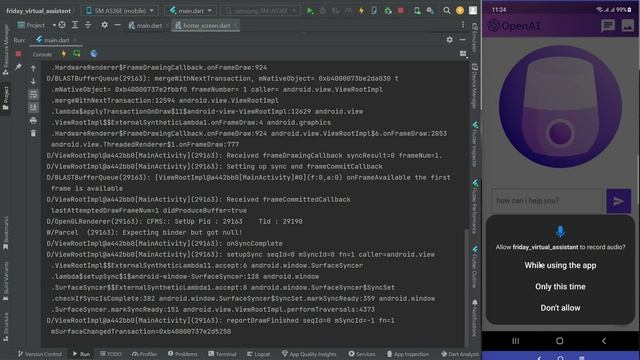Click the Android back navigation icon on the emulator
640x360 pixels.
(x=604, y=340)
